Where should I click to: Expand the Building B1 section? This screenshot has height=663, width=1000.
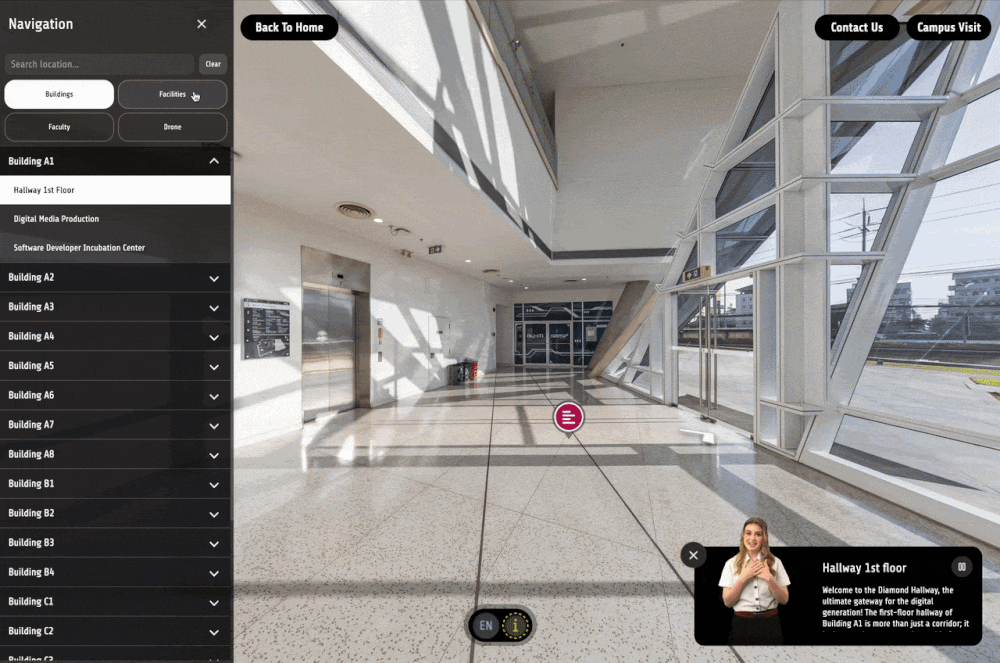115,483
